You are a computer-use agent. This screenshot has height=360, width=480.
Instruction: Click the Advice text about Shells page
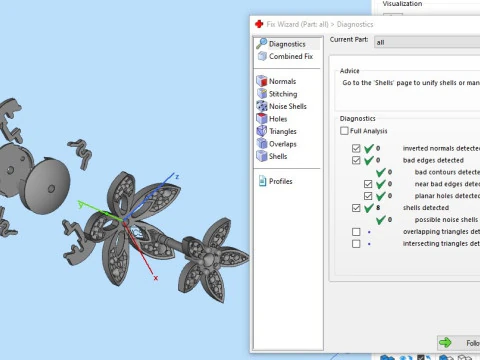point(411,83)
